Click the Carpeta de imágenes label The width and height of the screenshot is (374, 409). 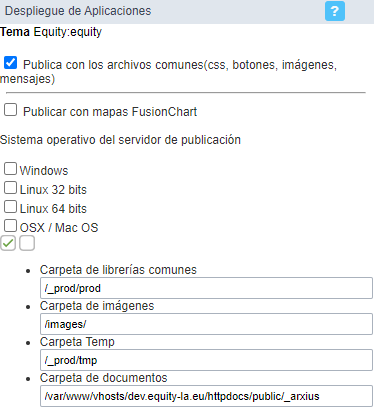(97, 306)
